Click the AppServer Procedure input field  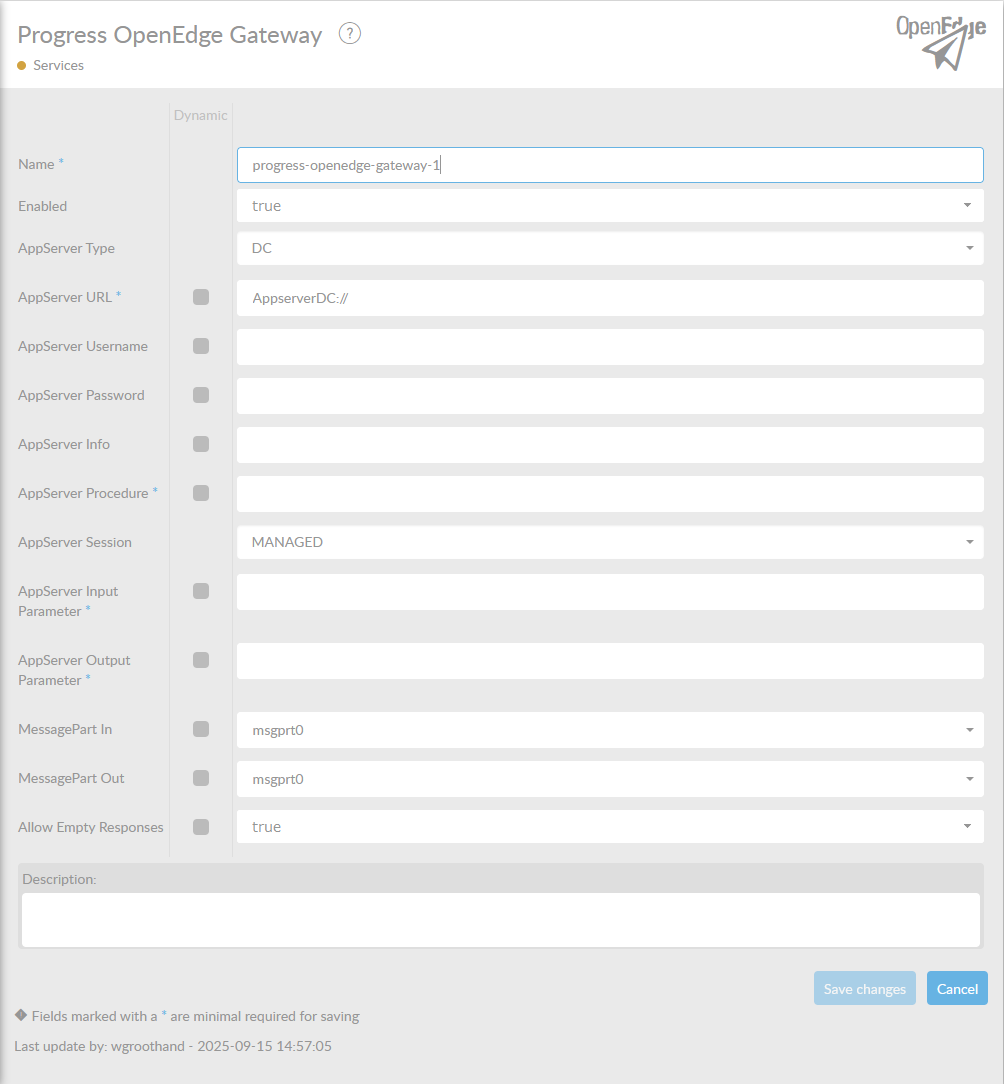tap(609, 494)
